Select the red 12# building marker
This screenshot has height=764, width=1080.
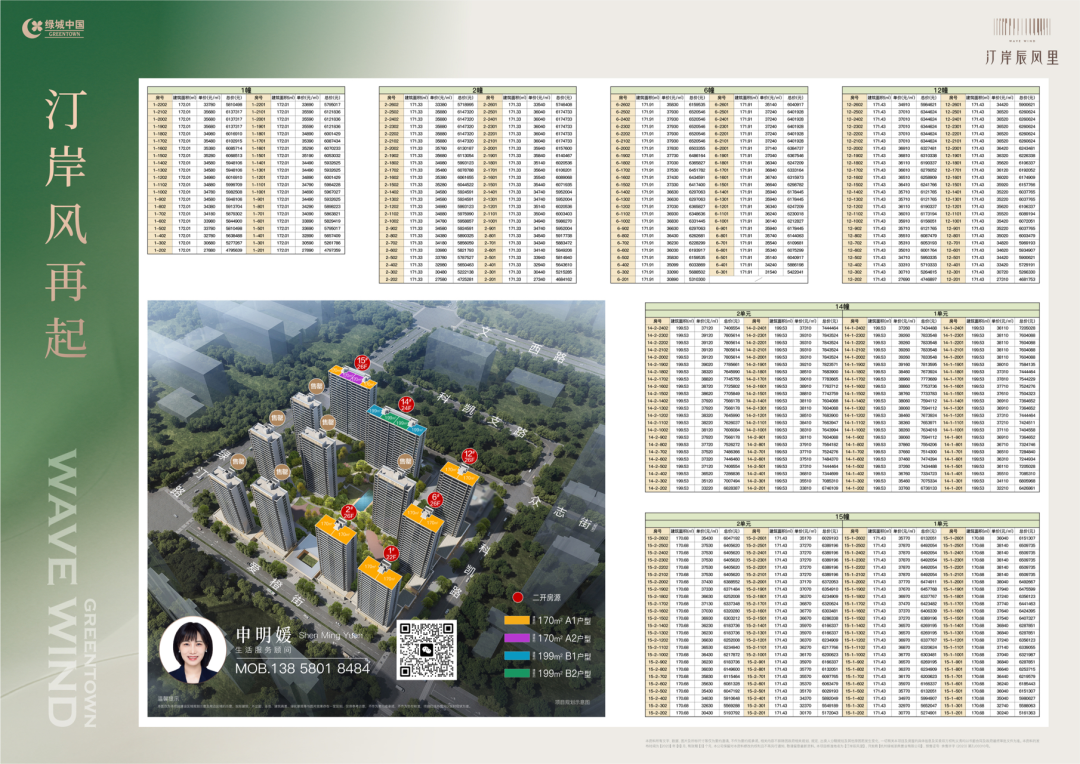[x=469, y=455]
